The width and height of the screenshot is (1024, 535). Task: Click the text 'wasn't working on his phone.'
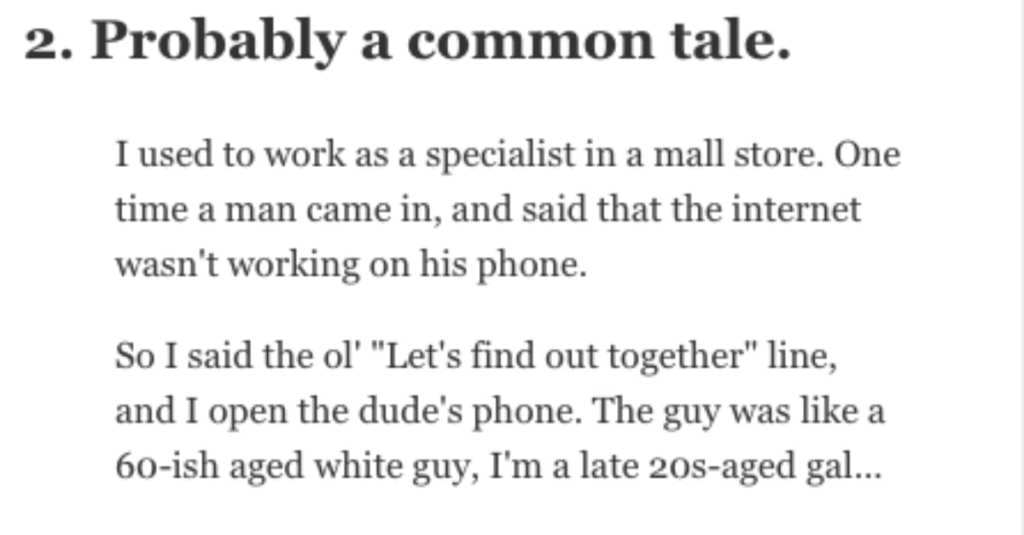pos(351,267)
